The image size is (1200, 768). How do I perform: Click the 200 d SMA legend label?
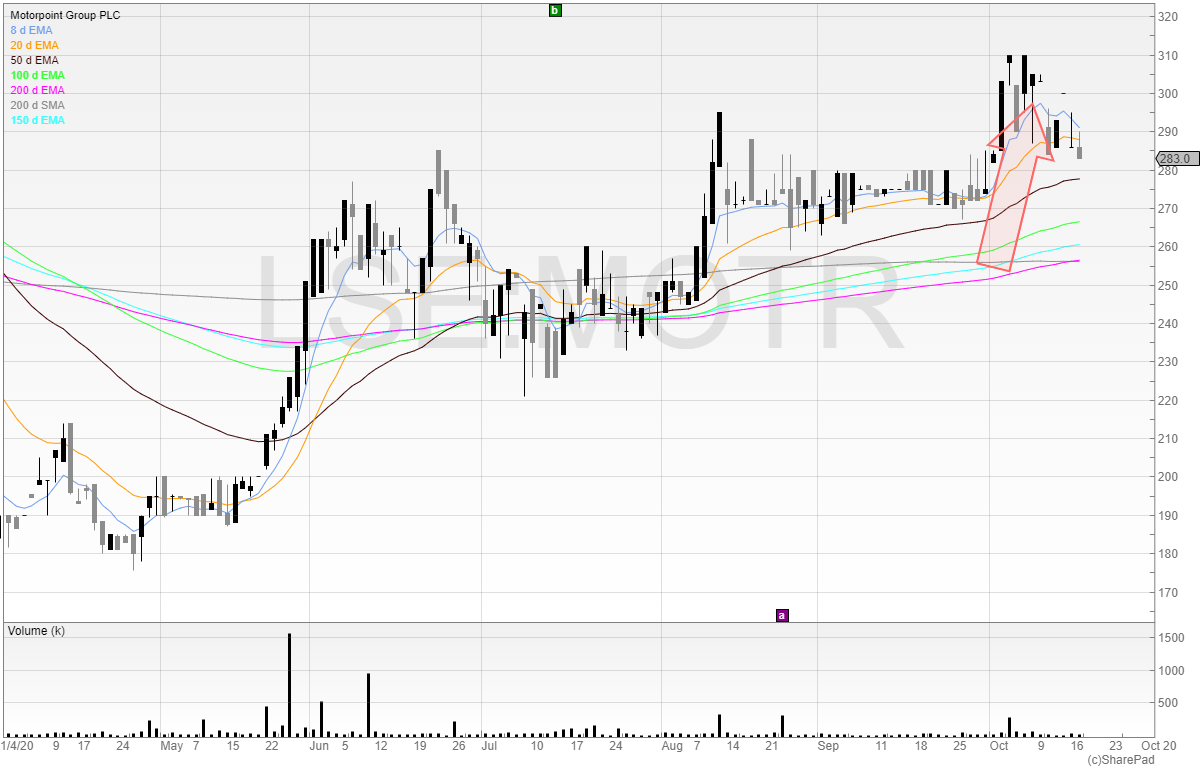(x=38, y=105)
